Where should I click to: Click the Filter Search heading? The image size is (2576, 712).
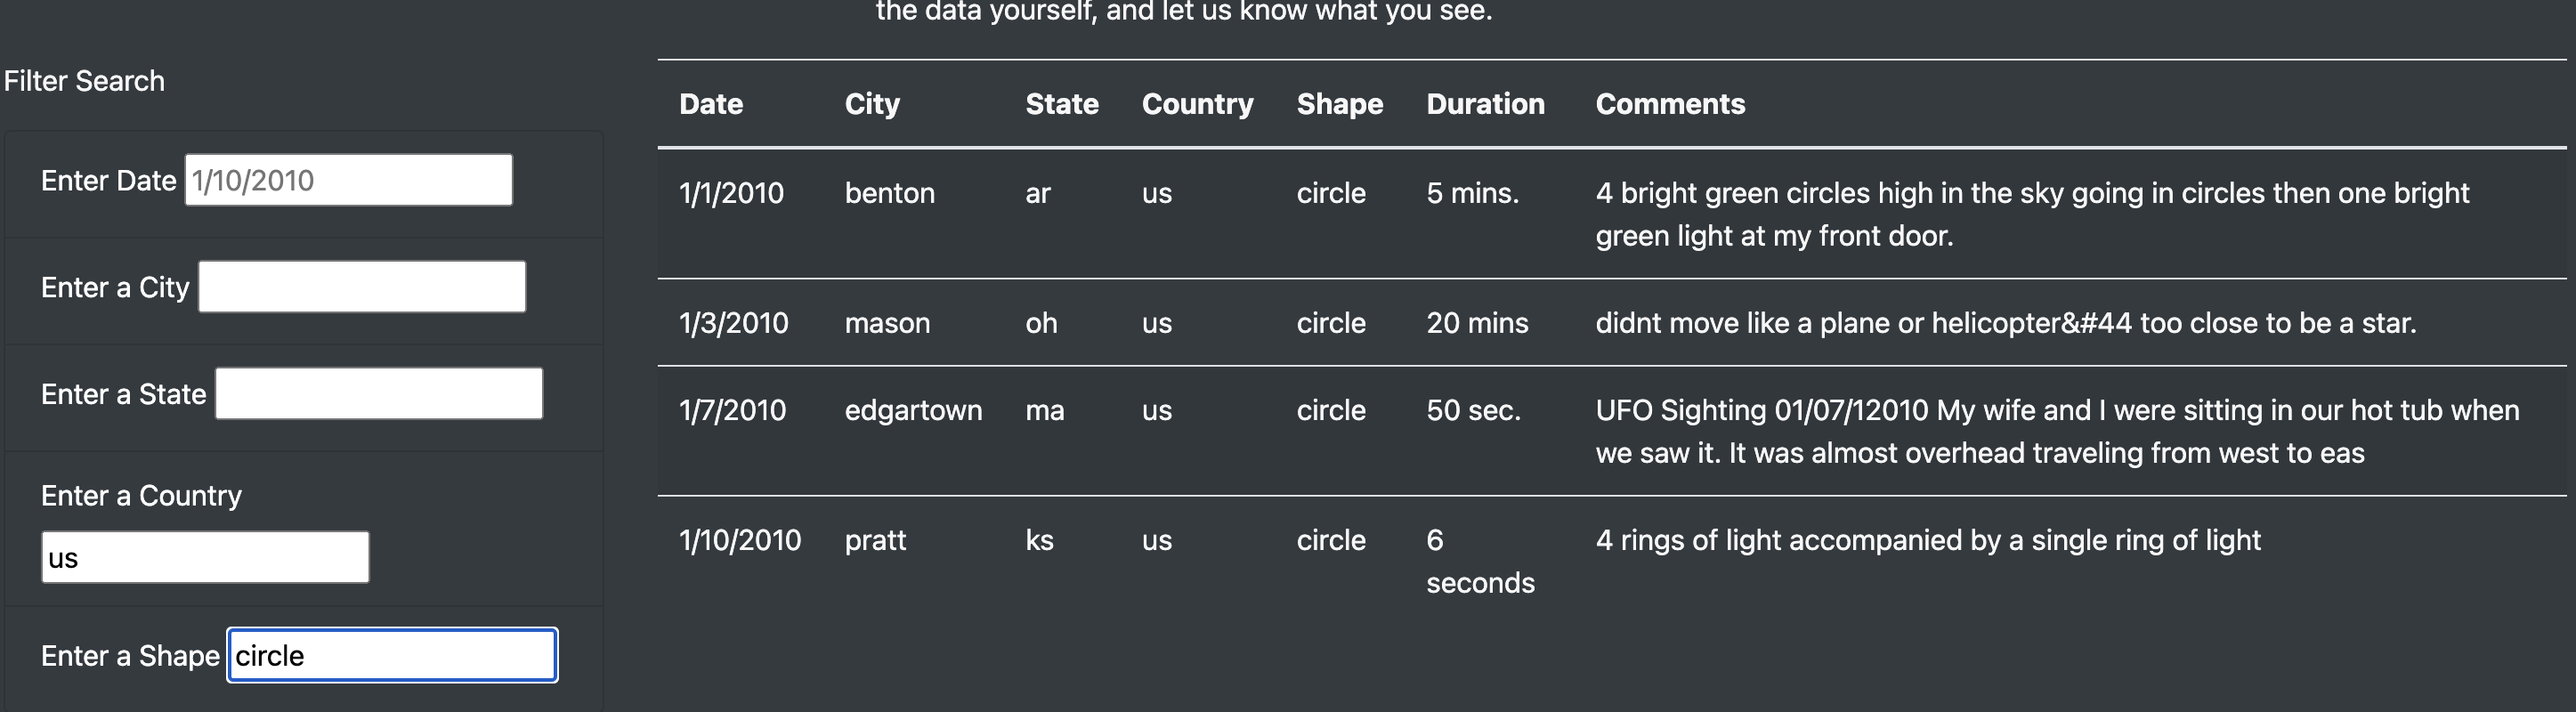coord(84,81)
